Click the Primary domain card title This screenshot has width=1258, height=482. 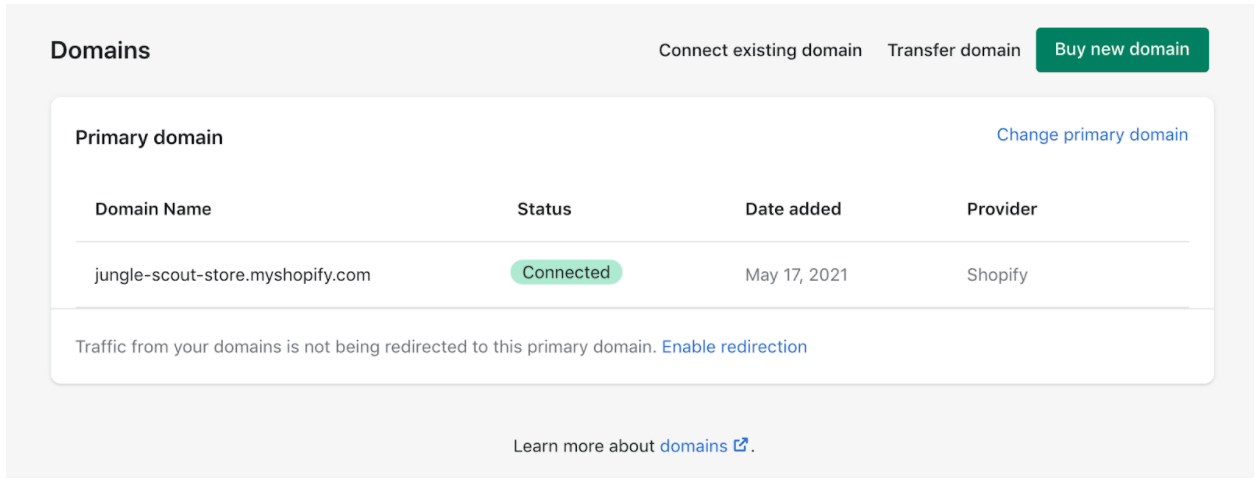point(149,138)
